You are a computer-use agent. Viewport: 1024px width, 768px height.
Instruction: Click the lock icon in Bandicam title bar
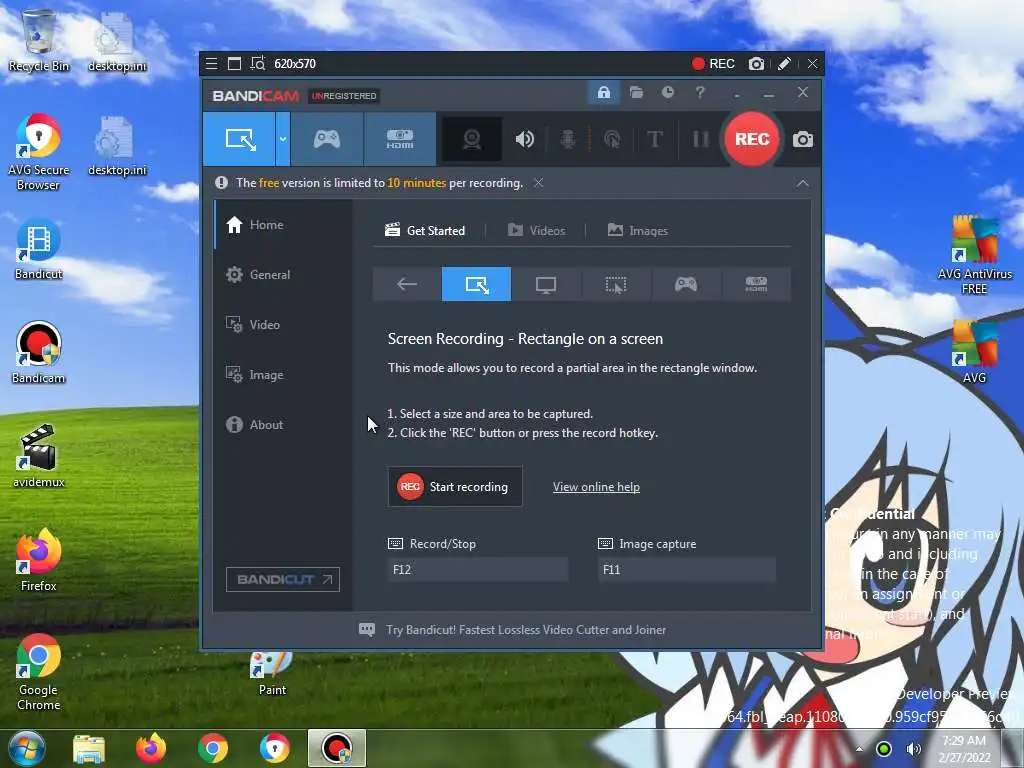[x=603, y=92]
